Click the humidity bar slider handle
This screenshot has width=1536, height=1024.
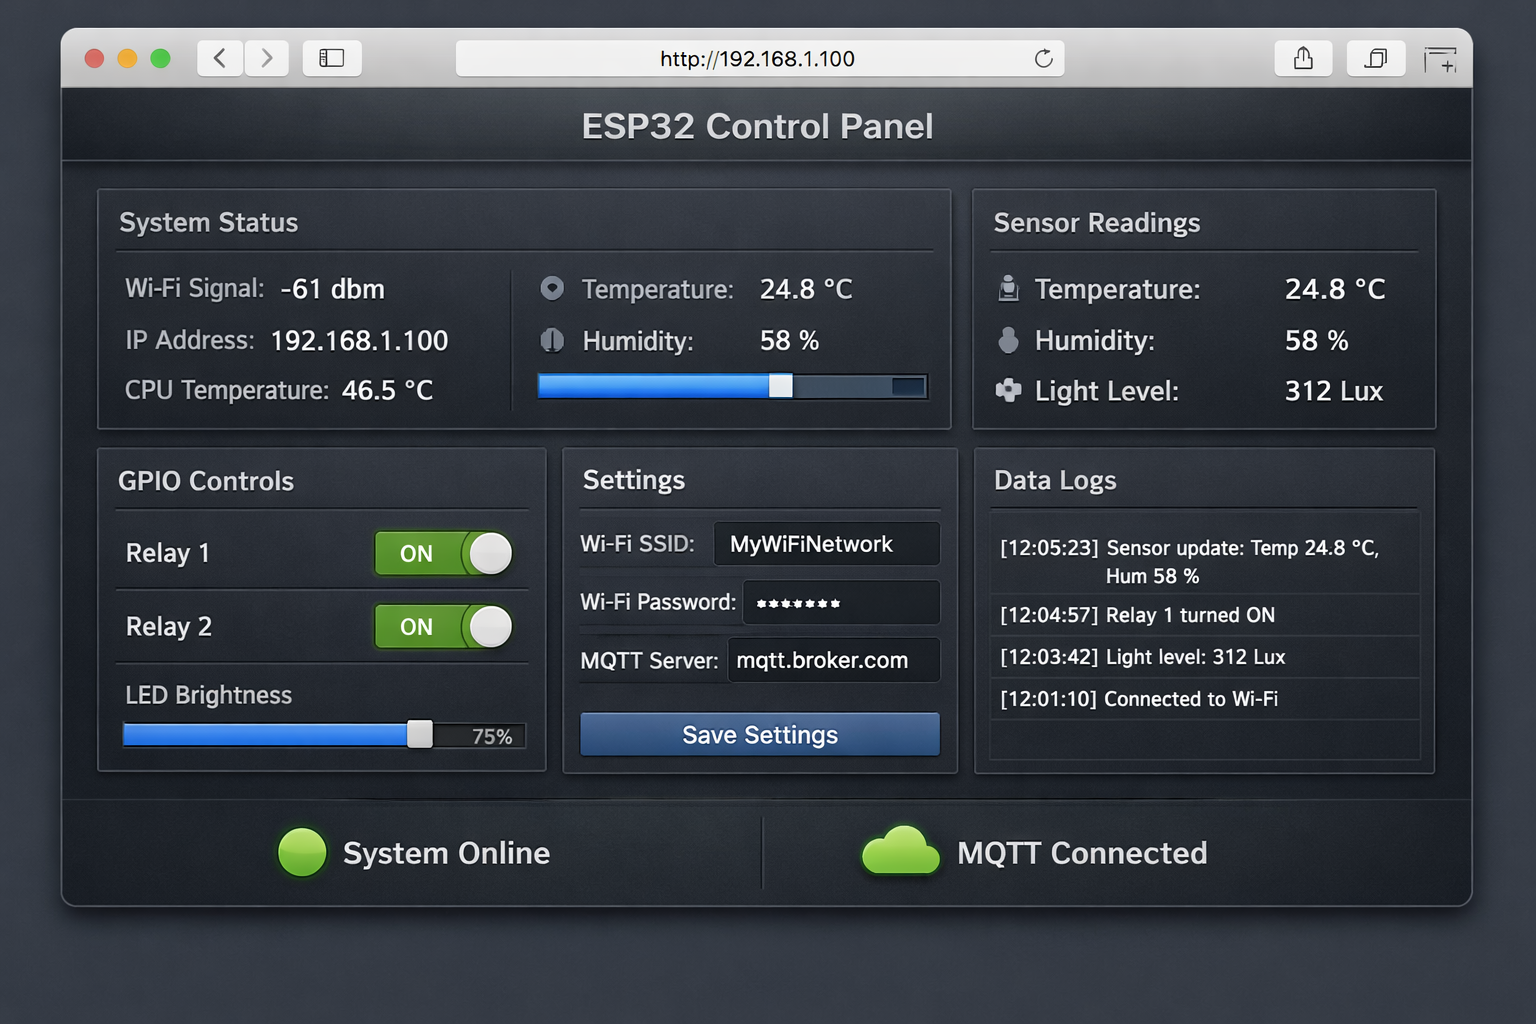tap(781, 386)
